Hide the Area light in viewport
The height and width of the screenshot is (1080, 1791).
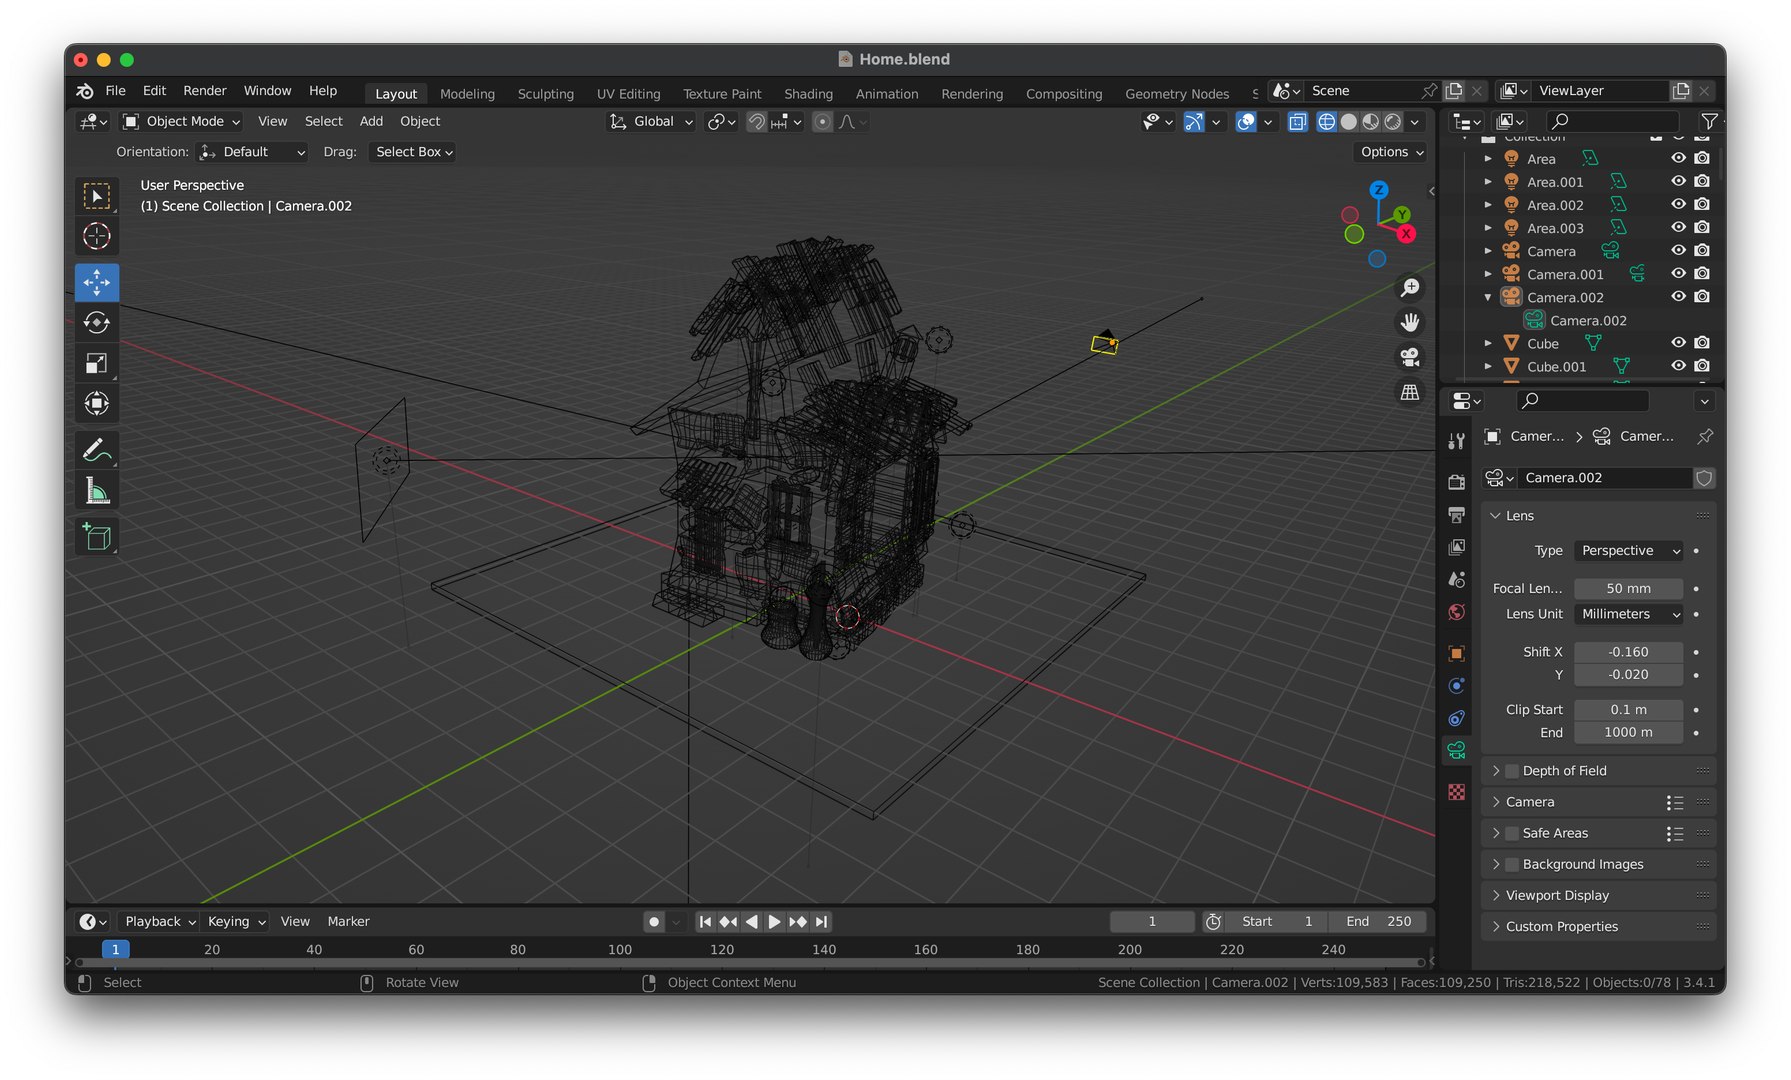[1678, 158]
